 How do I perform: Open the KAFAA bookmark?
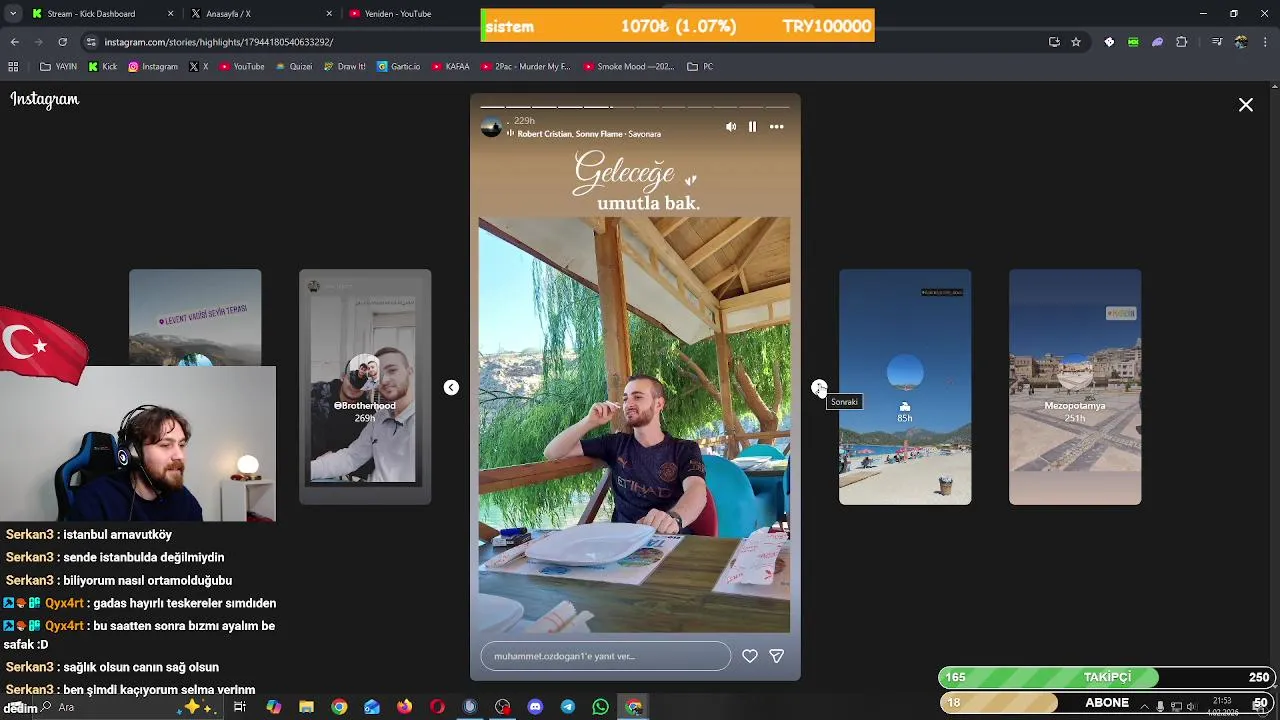point(451,67)
